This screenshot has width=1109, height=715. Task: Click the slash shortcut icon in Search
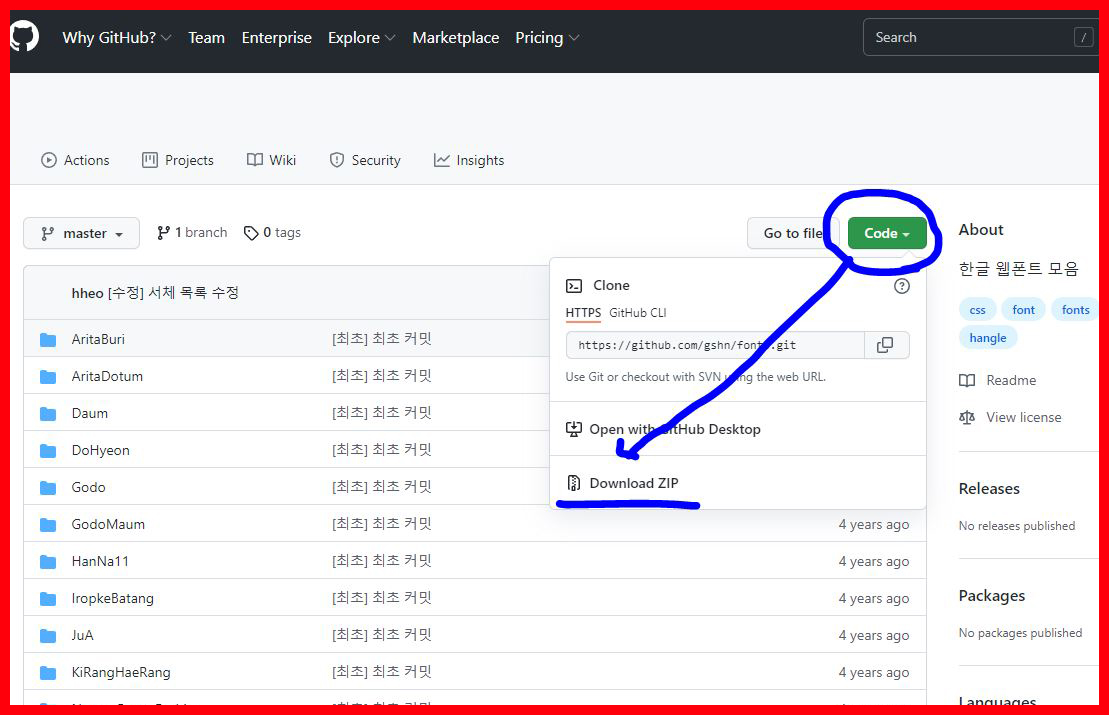[x=1084, y=37]
